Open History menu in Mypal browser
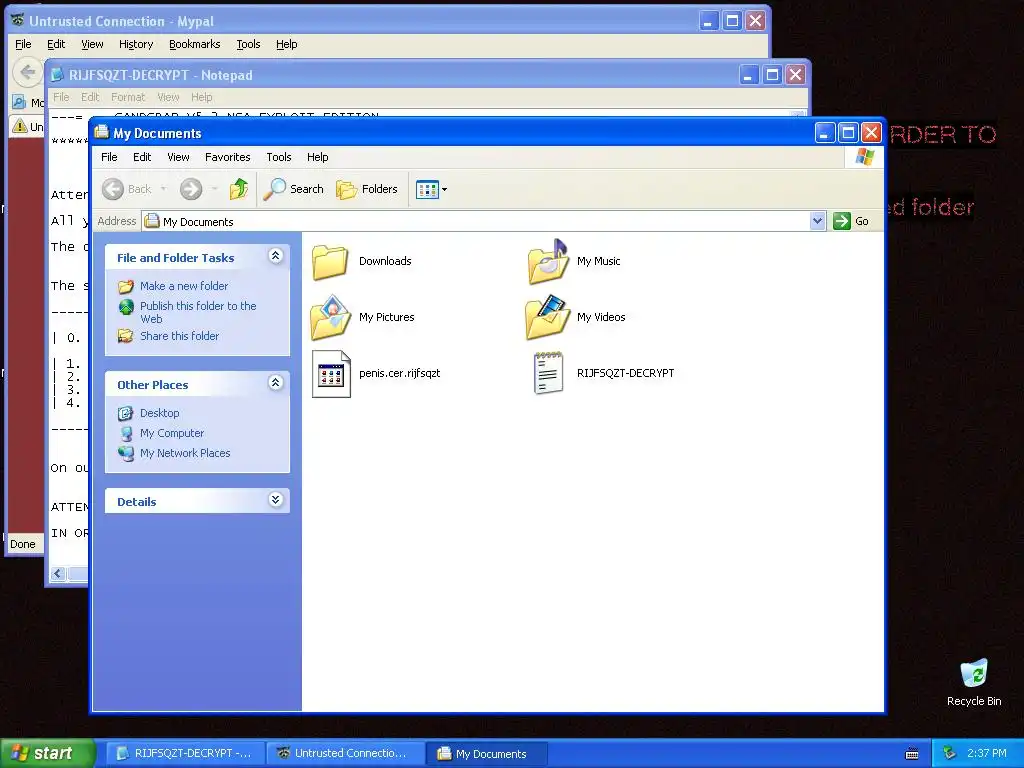The width and height of the screenshot is (1024, 768). tap(136, 44)
